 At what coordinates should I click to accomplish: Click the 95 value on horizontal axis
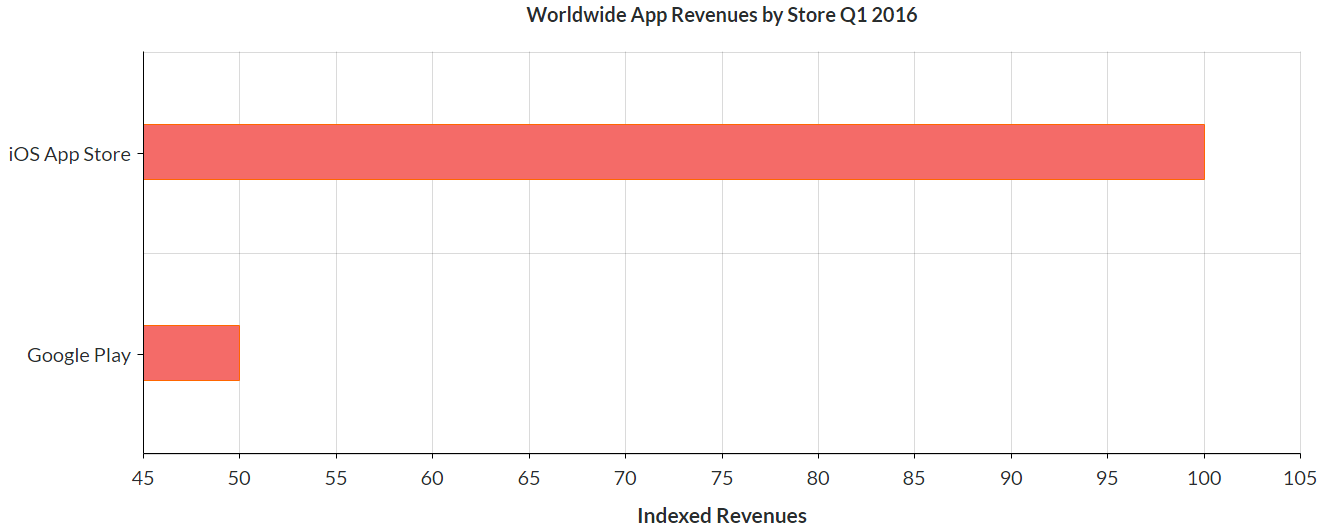coord(1107,480)
